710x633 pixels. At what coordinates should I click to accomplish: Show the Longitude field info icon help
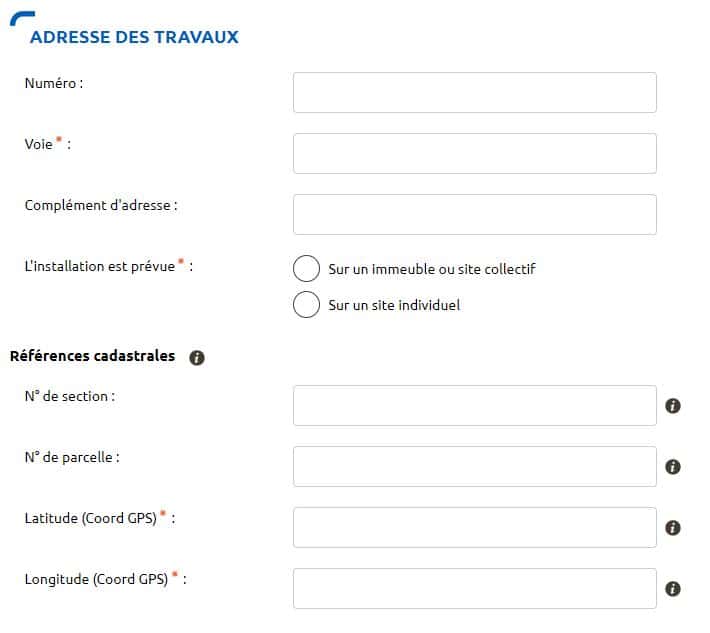pyautogui.click(x=673, y=589)
